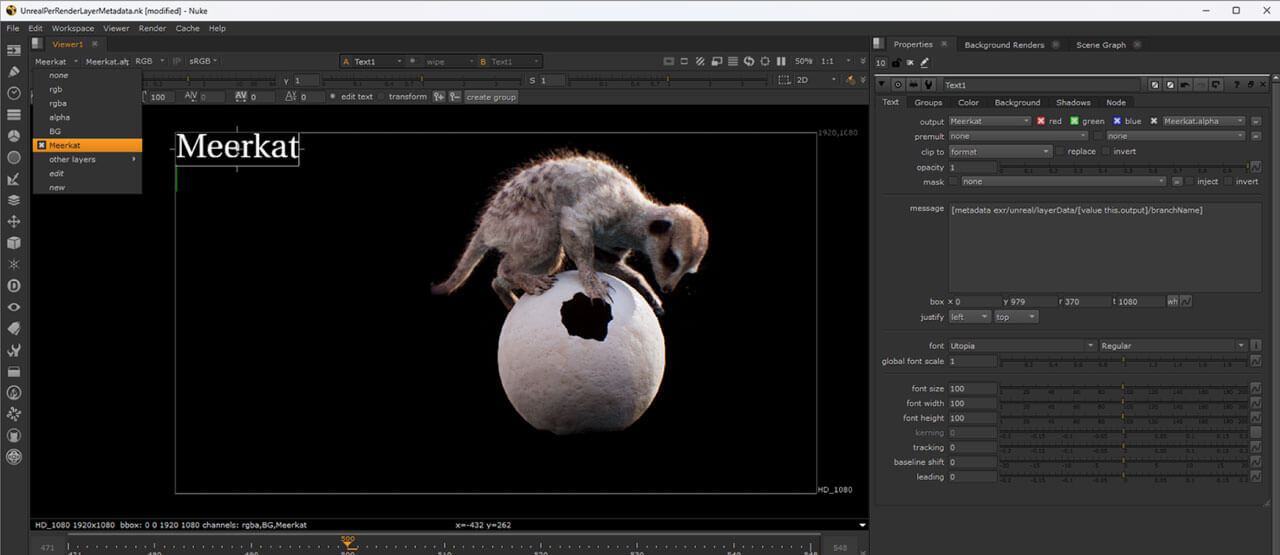
Task: Open the Time nodes clock icon
Action: [14, 92]
